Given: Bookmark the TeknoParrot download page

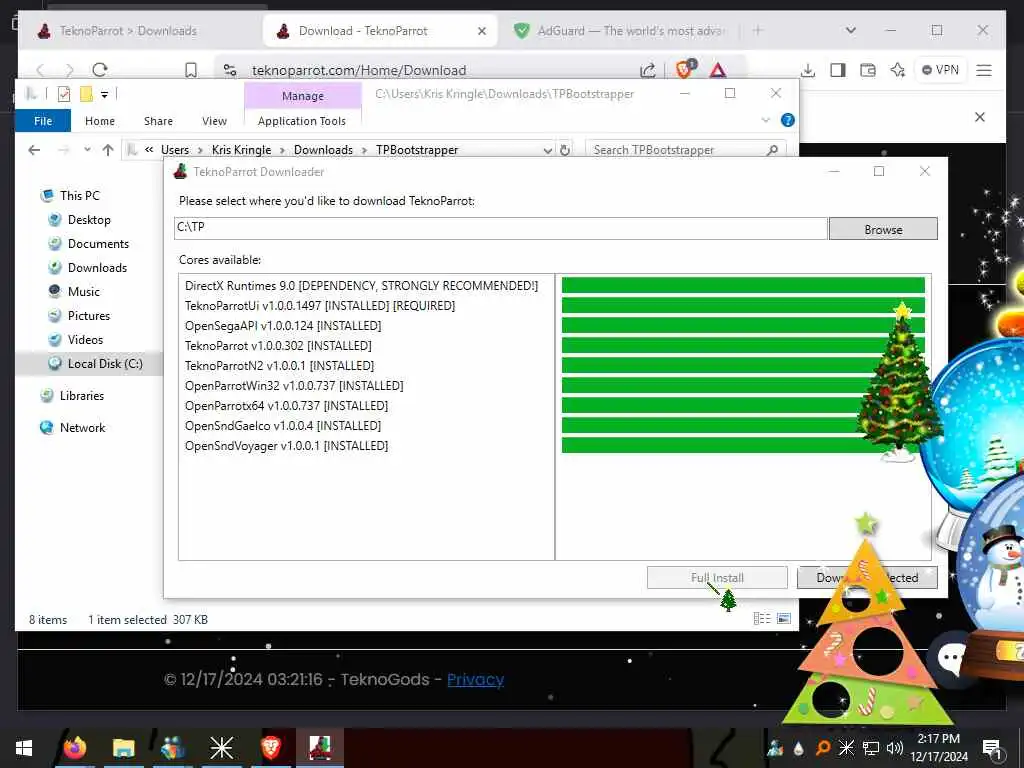Looking at the screenshot, I should tap(191, 70).
